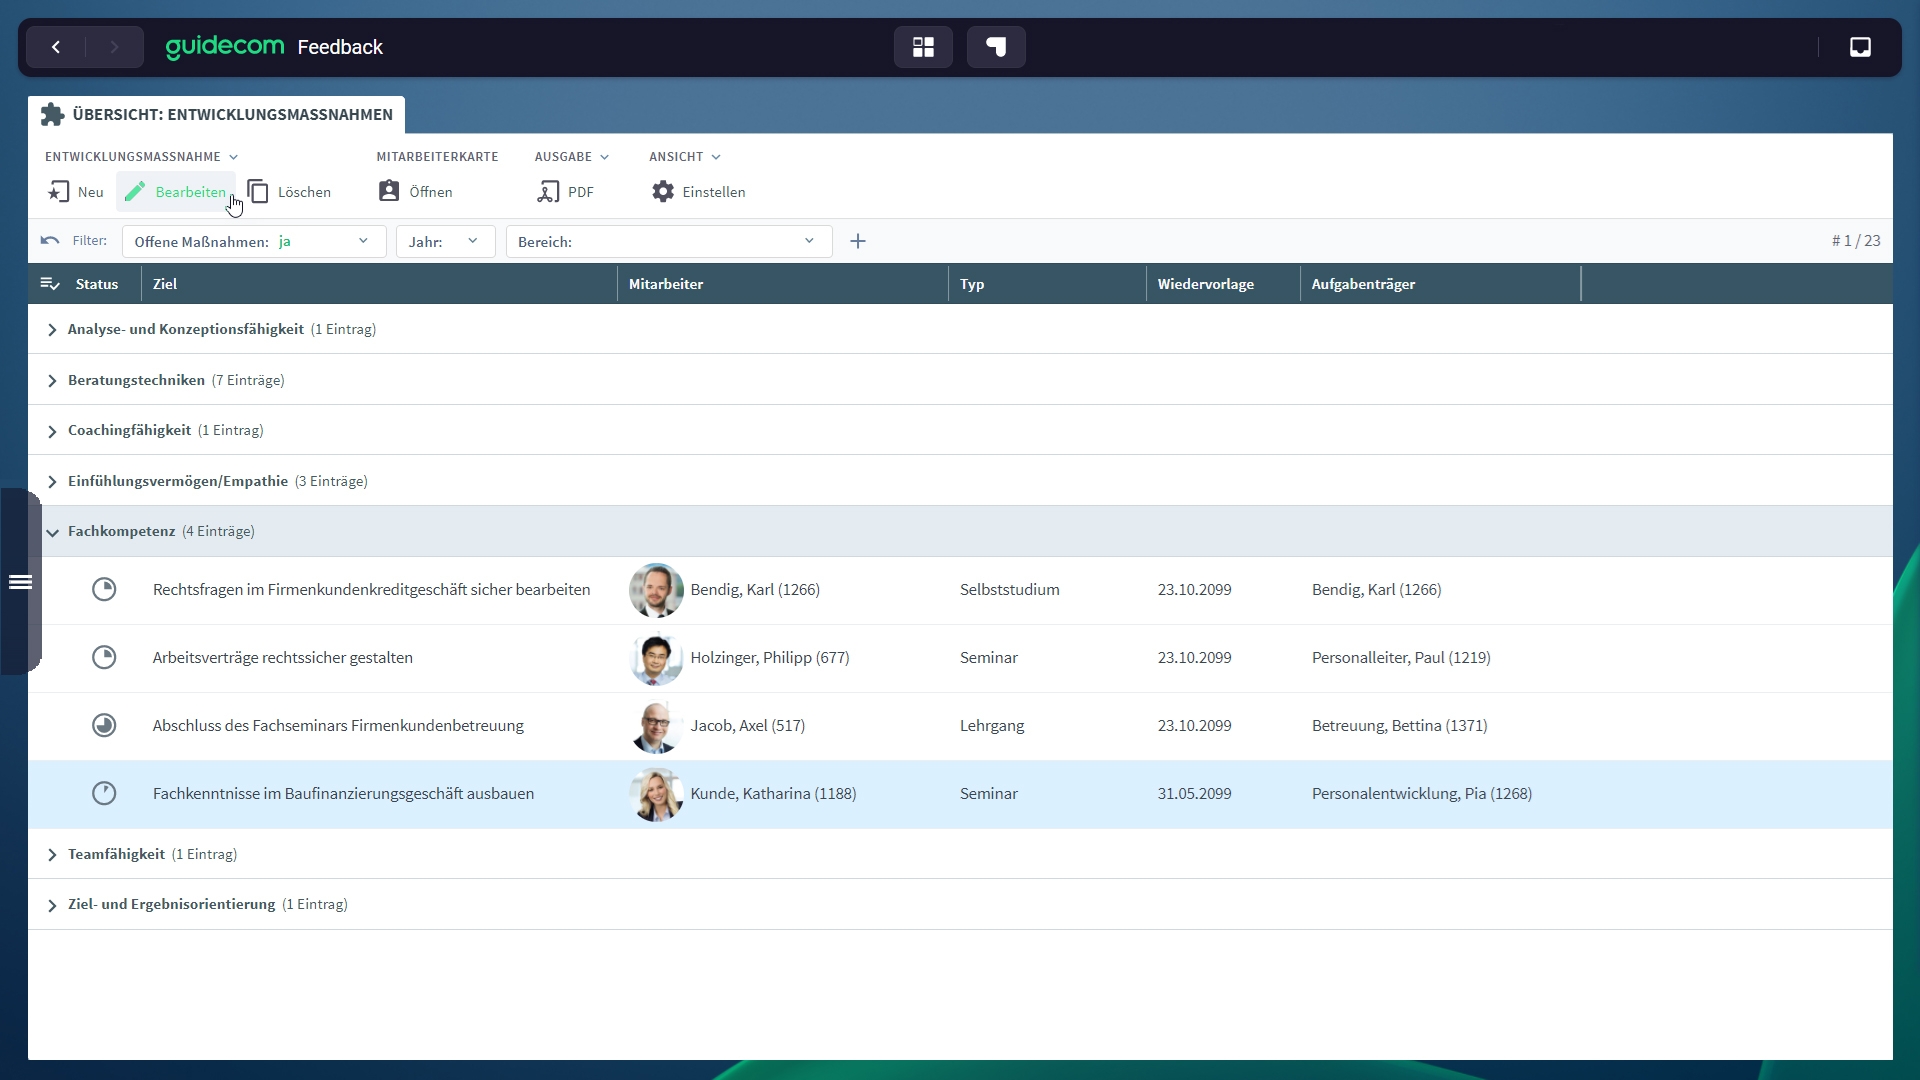Open the Bereich filter dropdown
The image size is (1920, 1080).
668,241
